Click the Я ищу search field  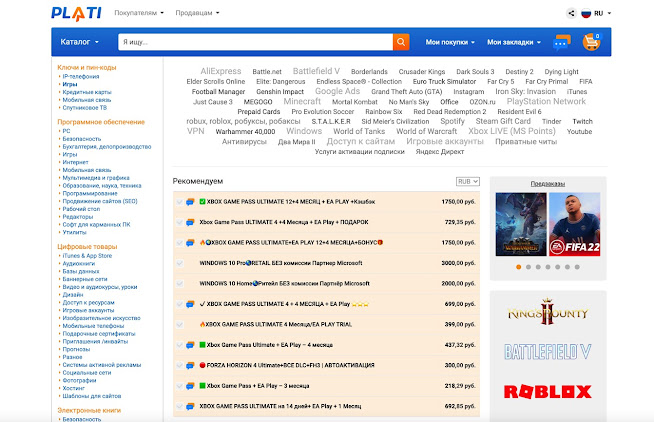pyautogui.click(x=255, y=42)
